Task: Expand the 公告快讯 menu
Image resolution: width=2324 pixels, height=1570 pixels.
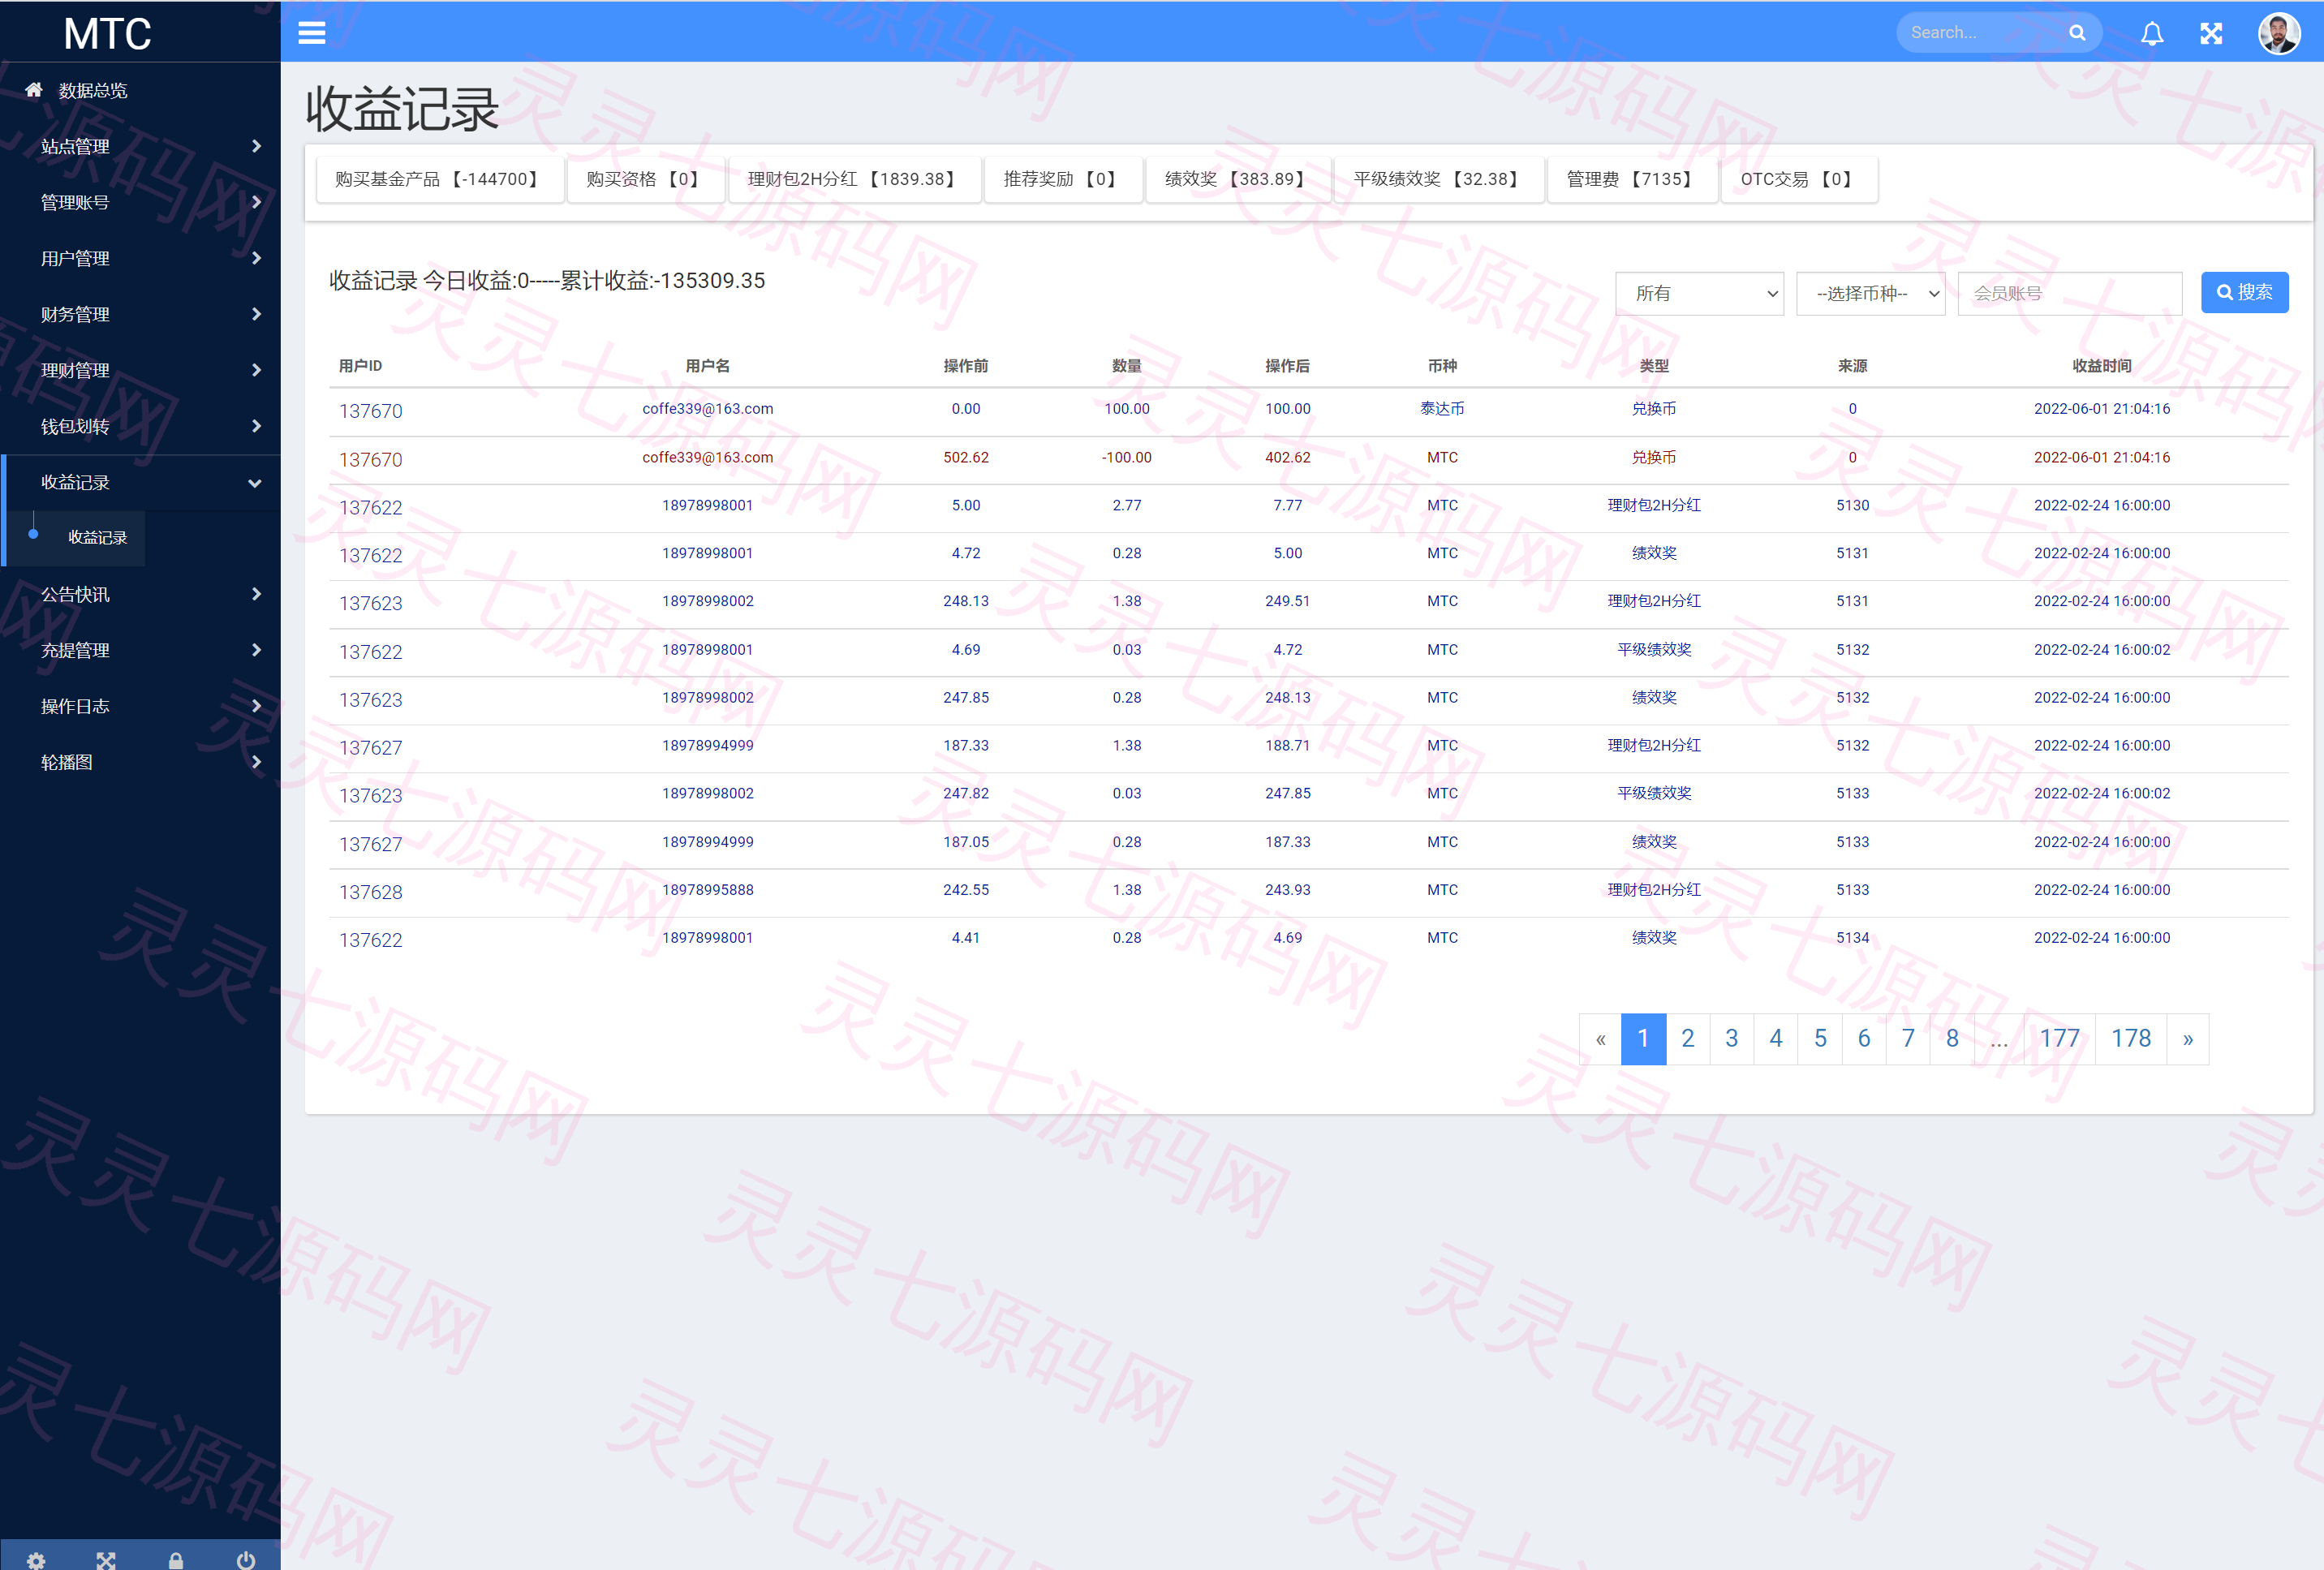Action: click(x=140, y=594)
